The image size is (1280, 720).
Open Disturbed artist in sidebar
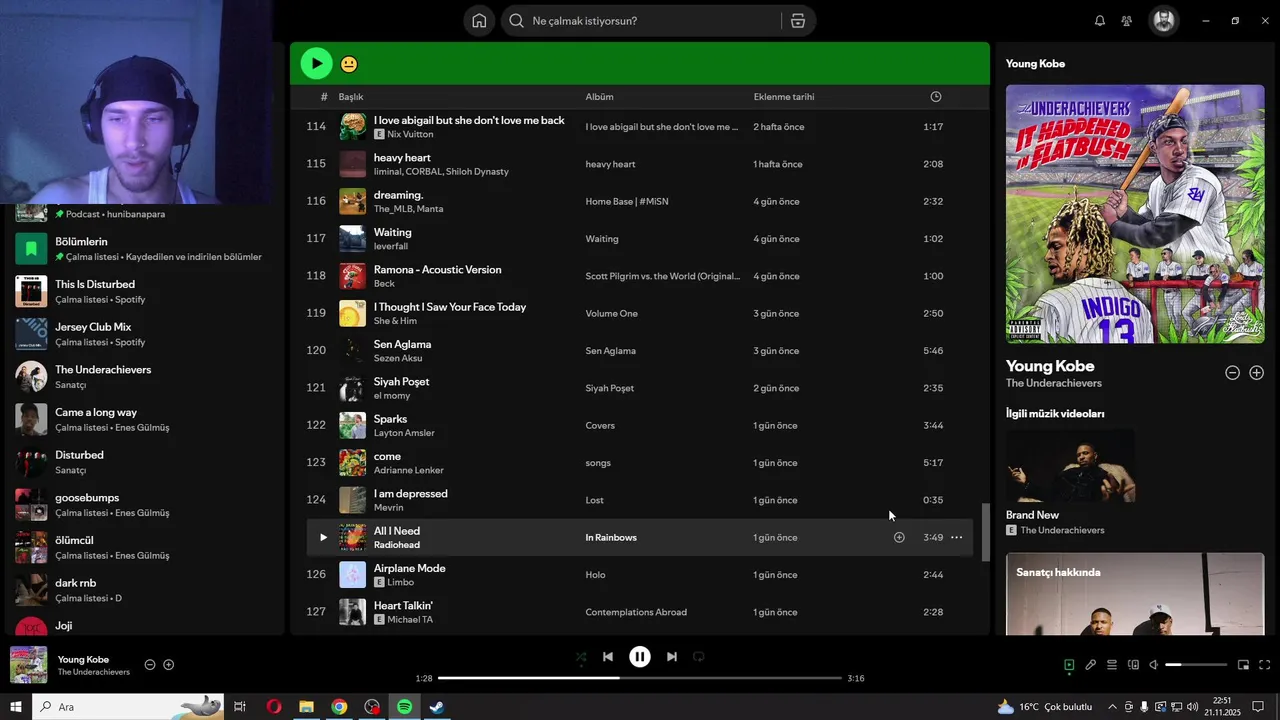click(x=143, y=462)
